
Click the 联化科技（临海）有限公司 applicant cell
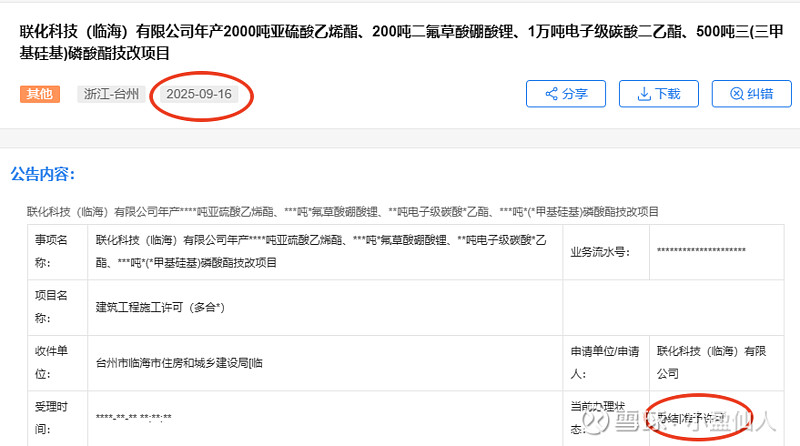(x=716, y=363)
